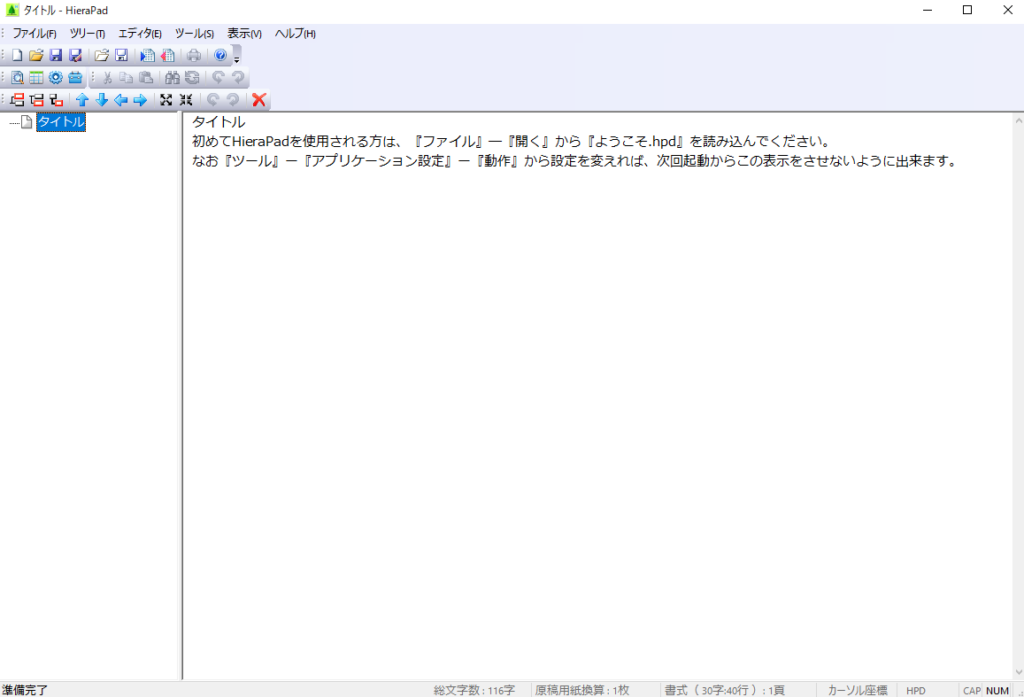Maximize the HieraPad window

(x=967, y=10)
